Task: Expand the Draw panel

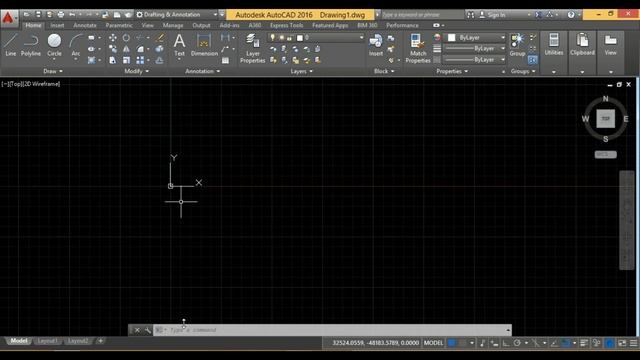Action: coord(53,71)
